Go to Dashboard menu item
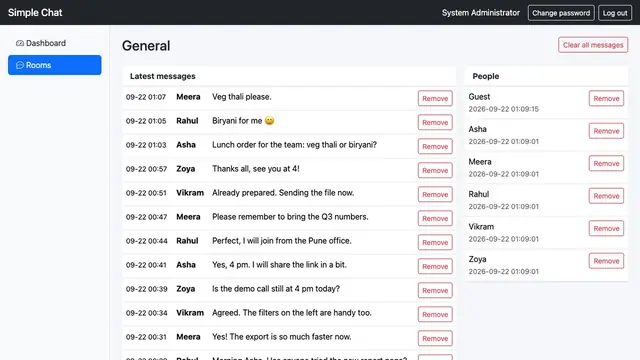This screenshot has width=640, height=360. [55, 43]
